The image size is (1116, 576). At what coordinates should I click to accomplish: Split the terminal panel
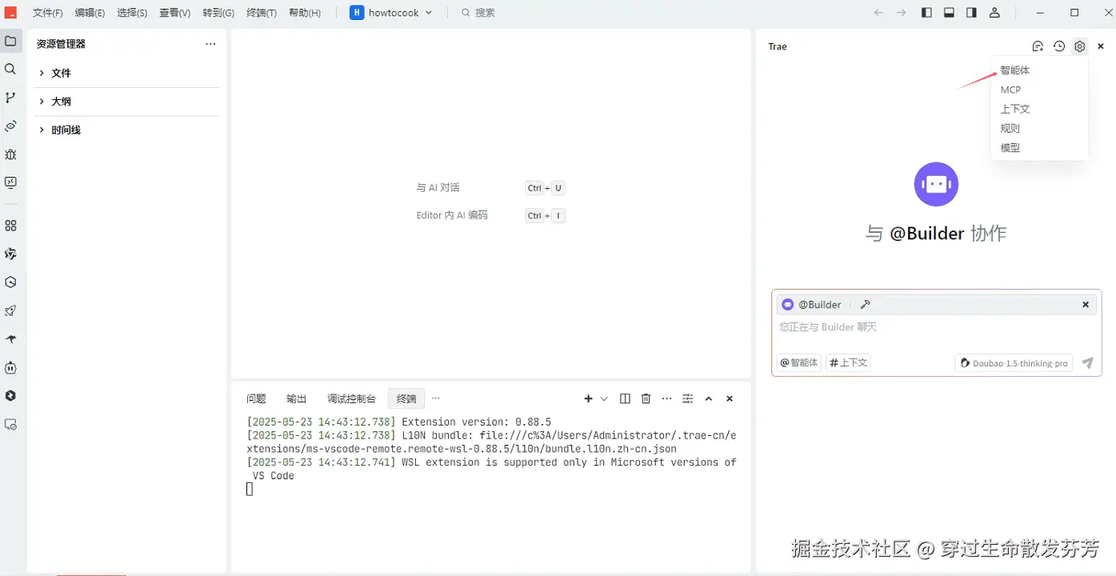point(625,399)
